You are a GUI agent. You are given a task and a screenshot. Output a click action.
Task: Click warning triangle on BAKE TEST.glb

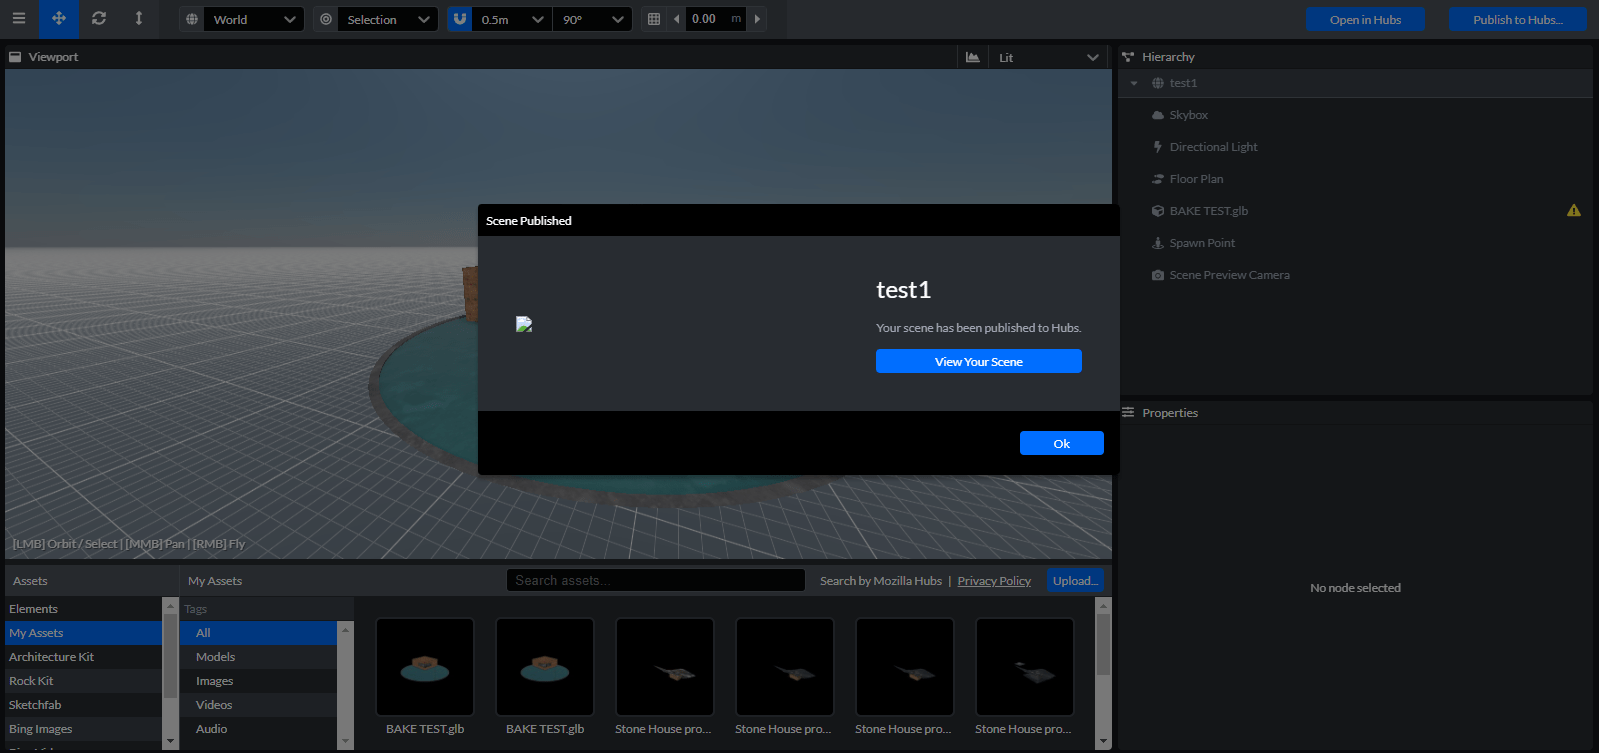click(x=1574, y=211)
